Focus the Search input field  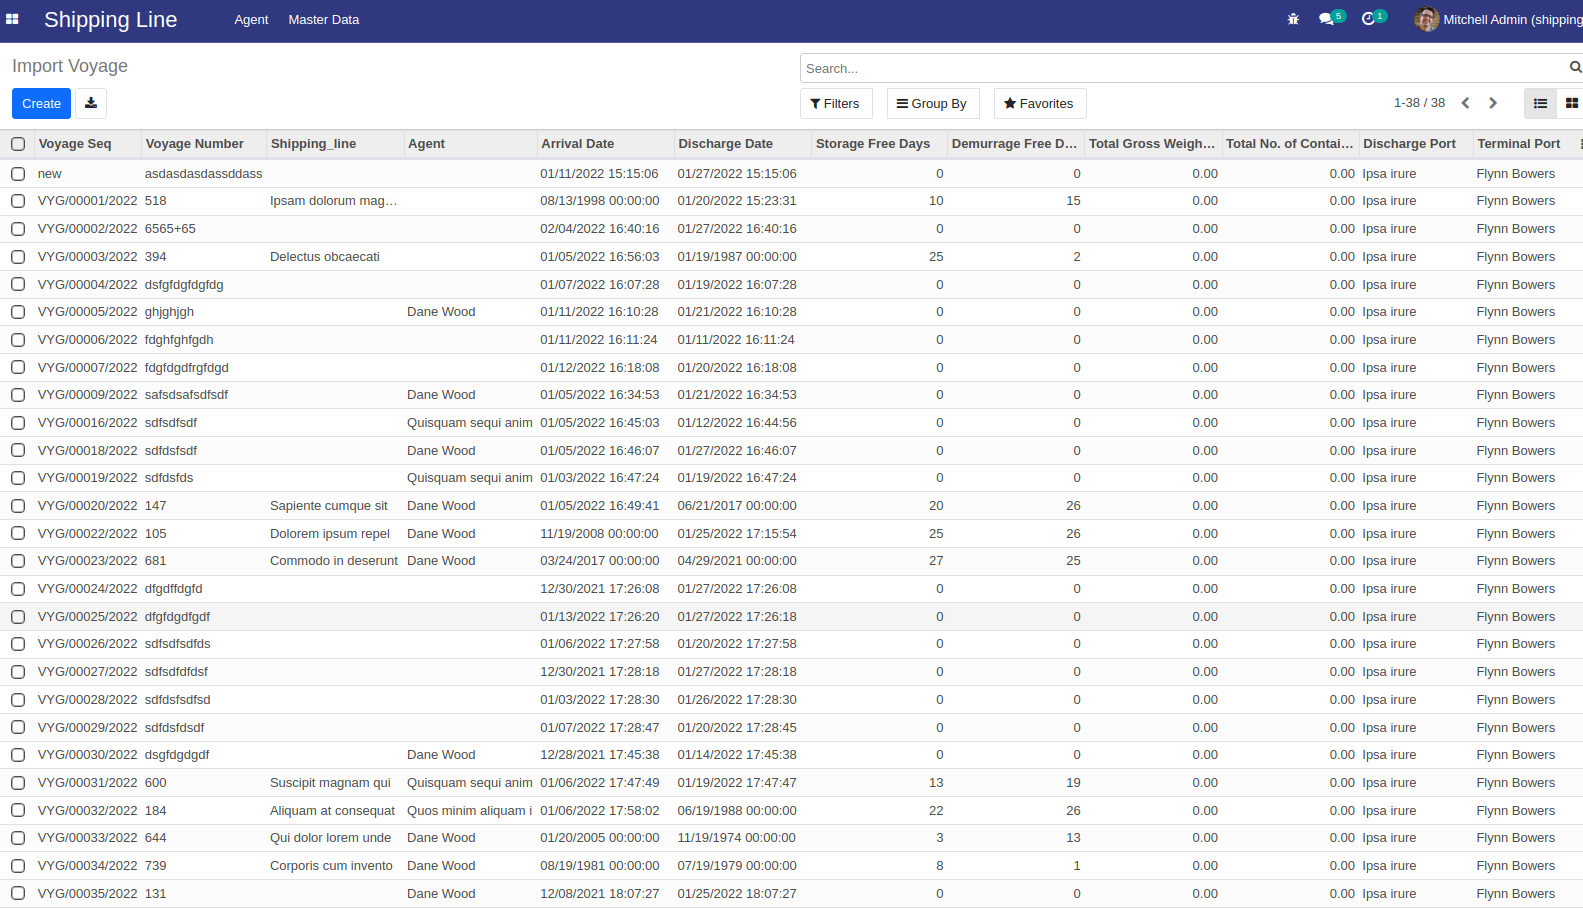1184,68
